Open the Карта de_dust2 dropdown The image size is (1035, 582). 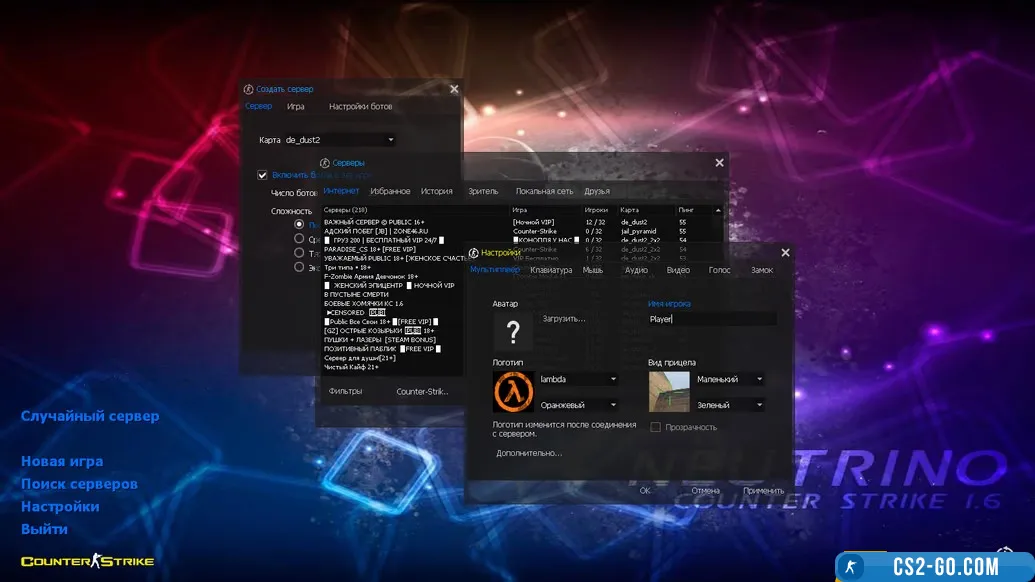[340, 140]
